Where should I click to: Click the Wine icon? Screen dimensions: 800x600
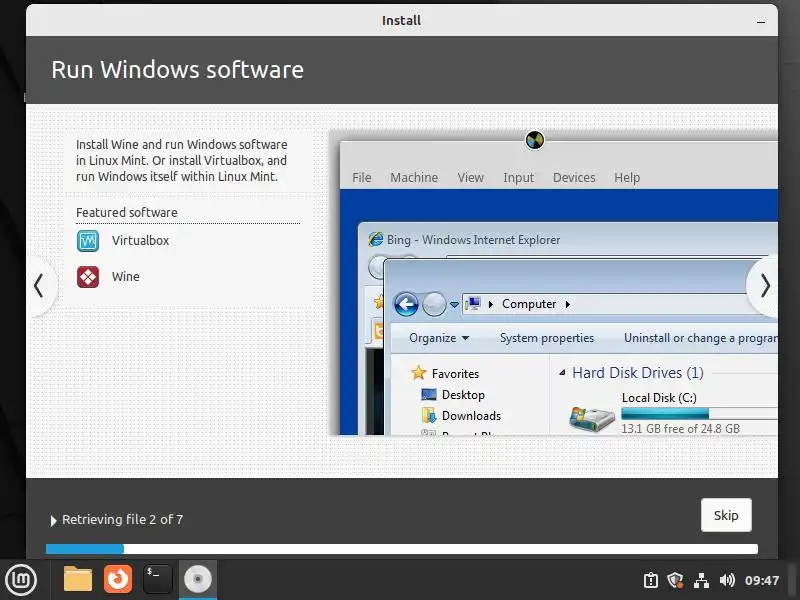88,277
